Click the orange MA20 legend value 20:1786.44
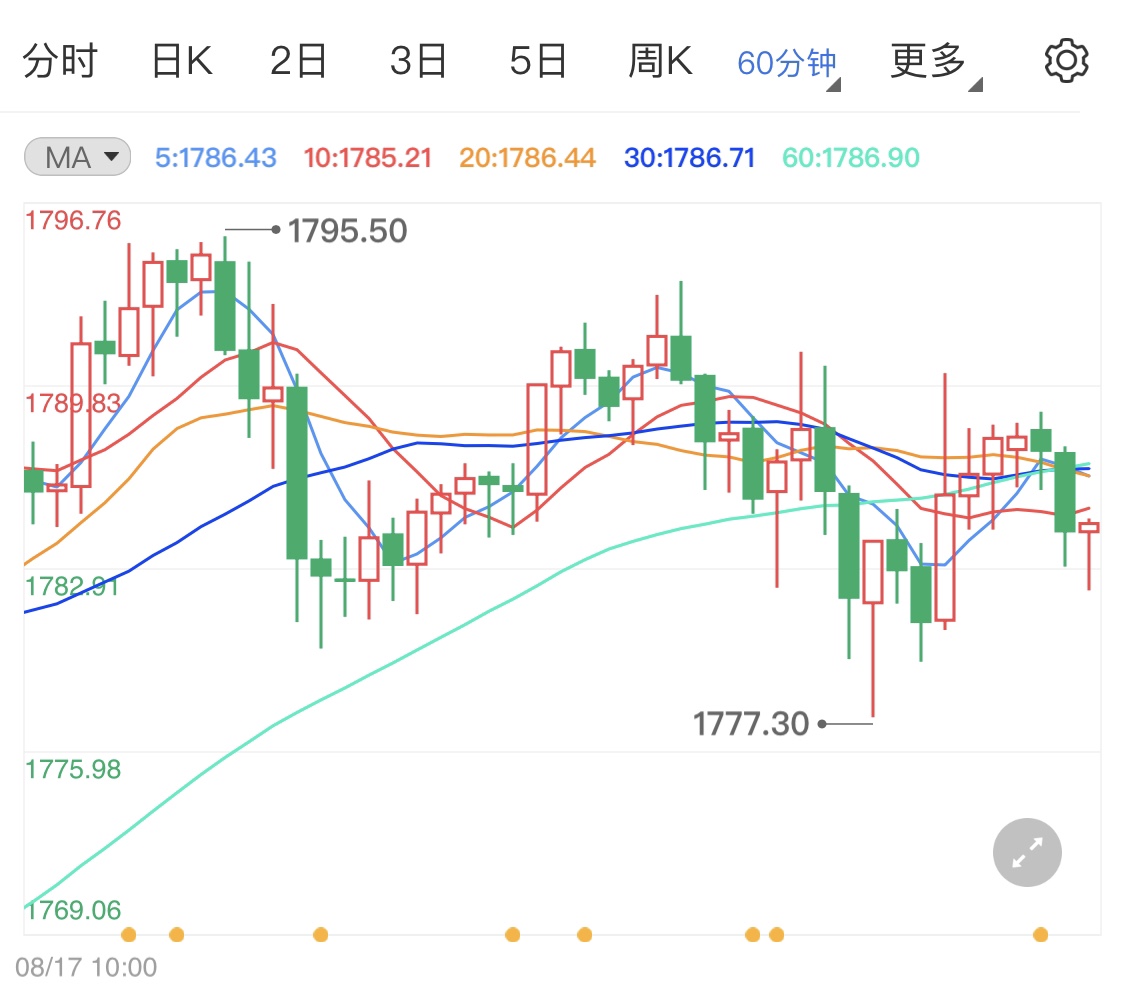1125x988 pixels. coord(527,156)
